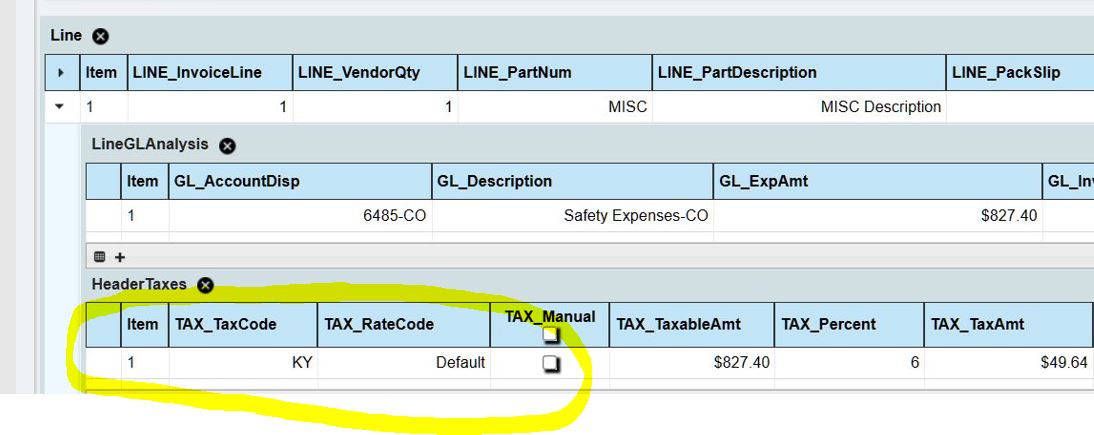Select the tax percent value 6
The height and width of the screenshot is (435, 1094).
click(x=849, y=363)
